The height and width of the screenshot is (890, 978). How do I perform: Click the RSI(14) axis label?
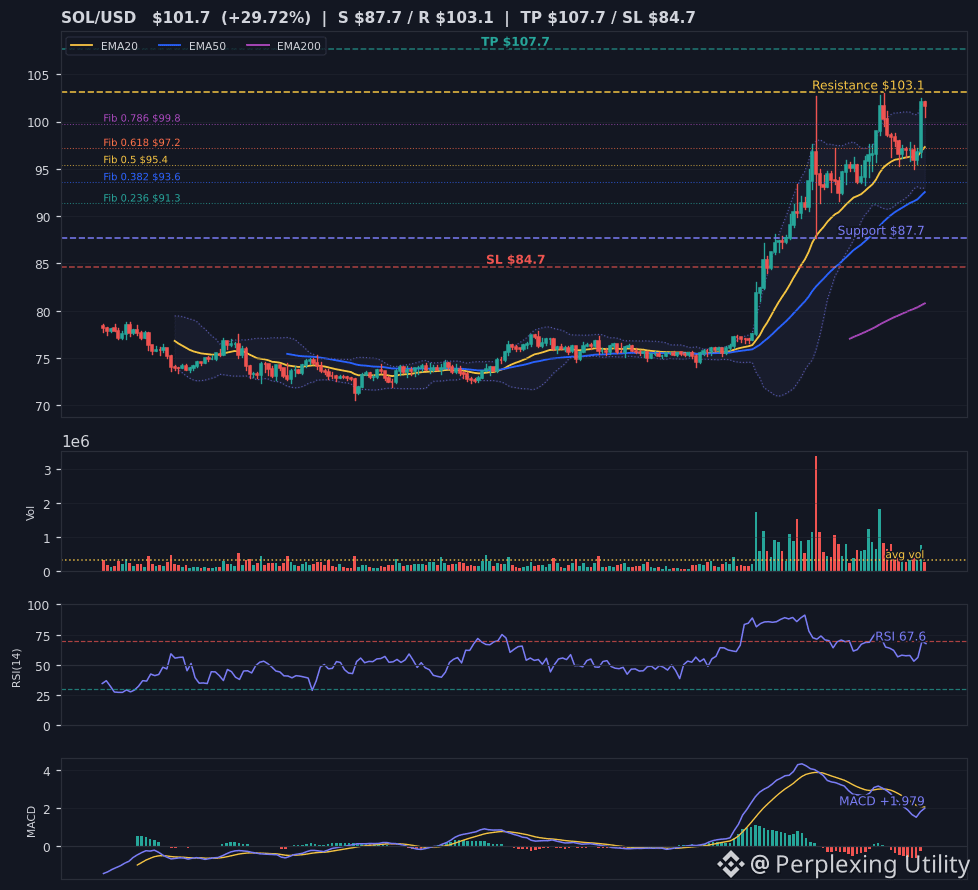click(x=17, y=668)
